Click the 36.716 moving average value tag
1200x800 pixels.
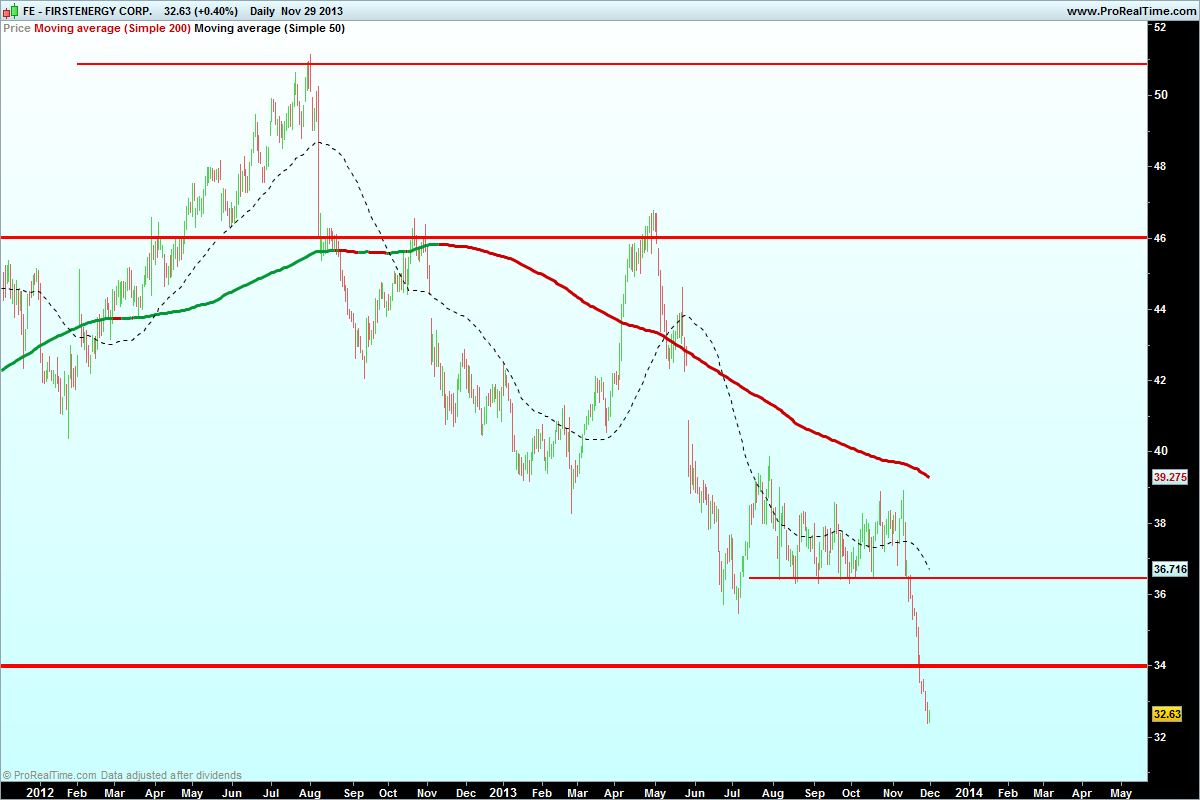[1169, 569]
